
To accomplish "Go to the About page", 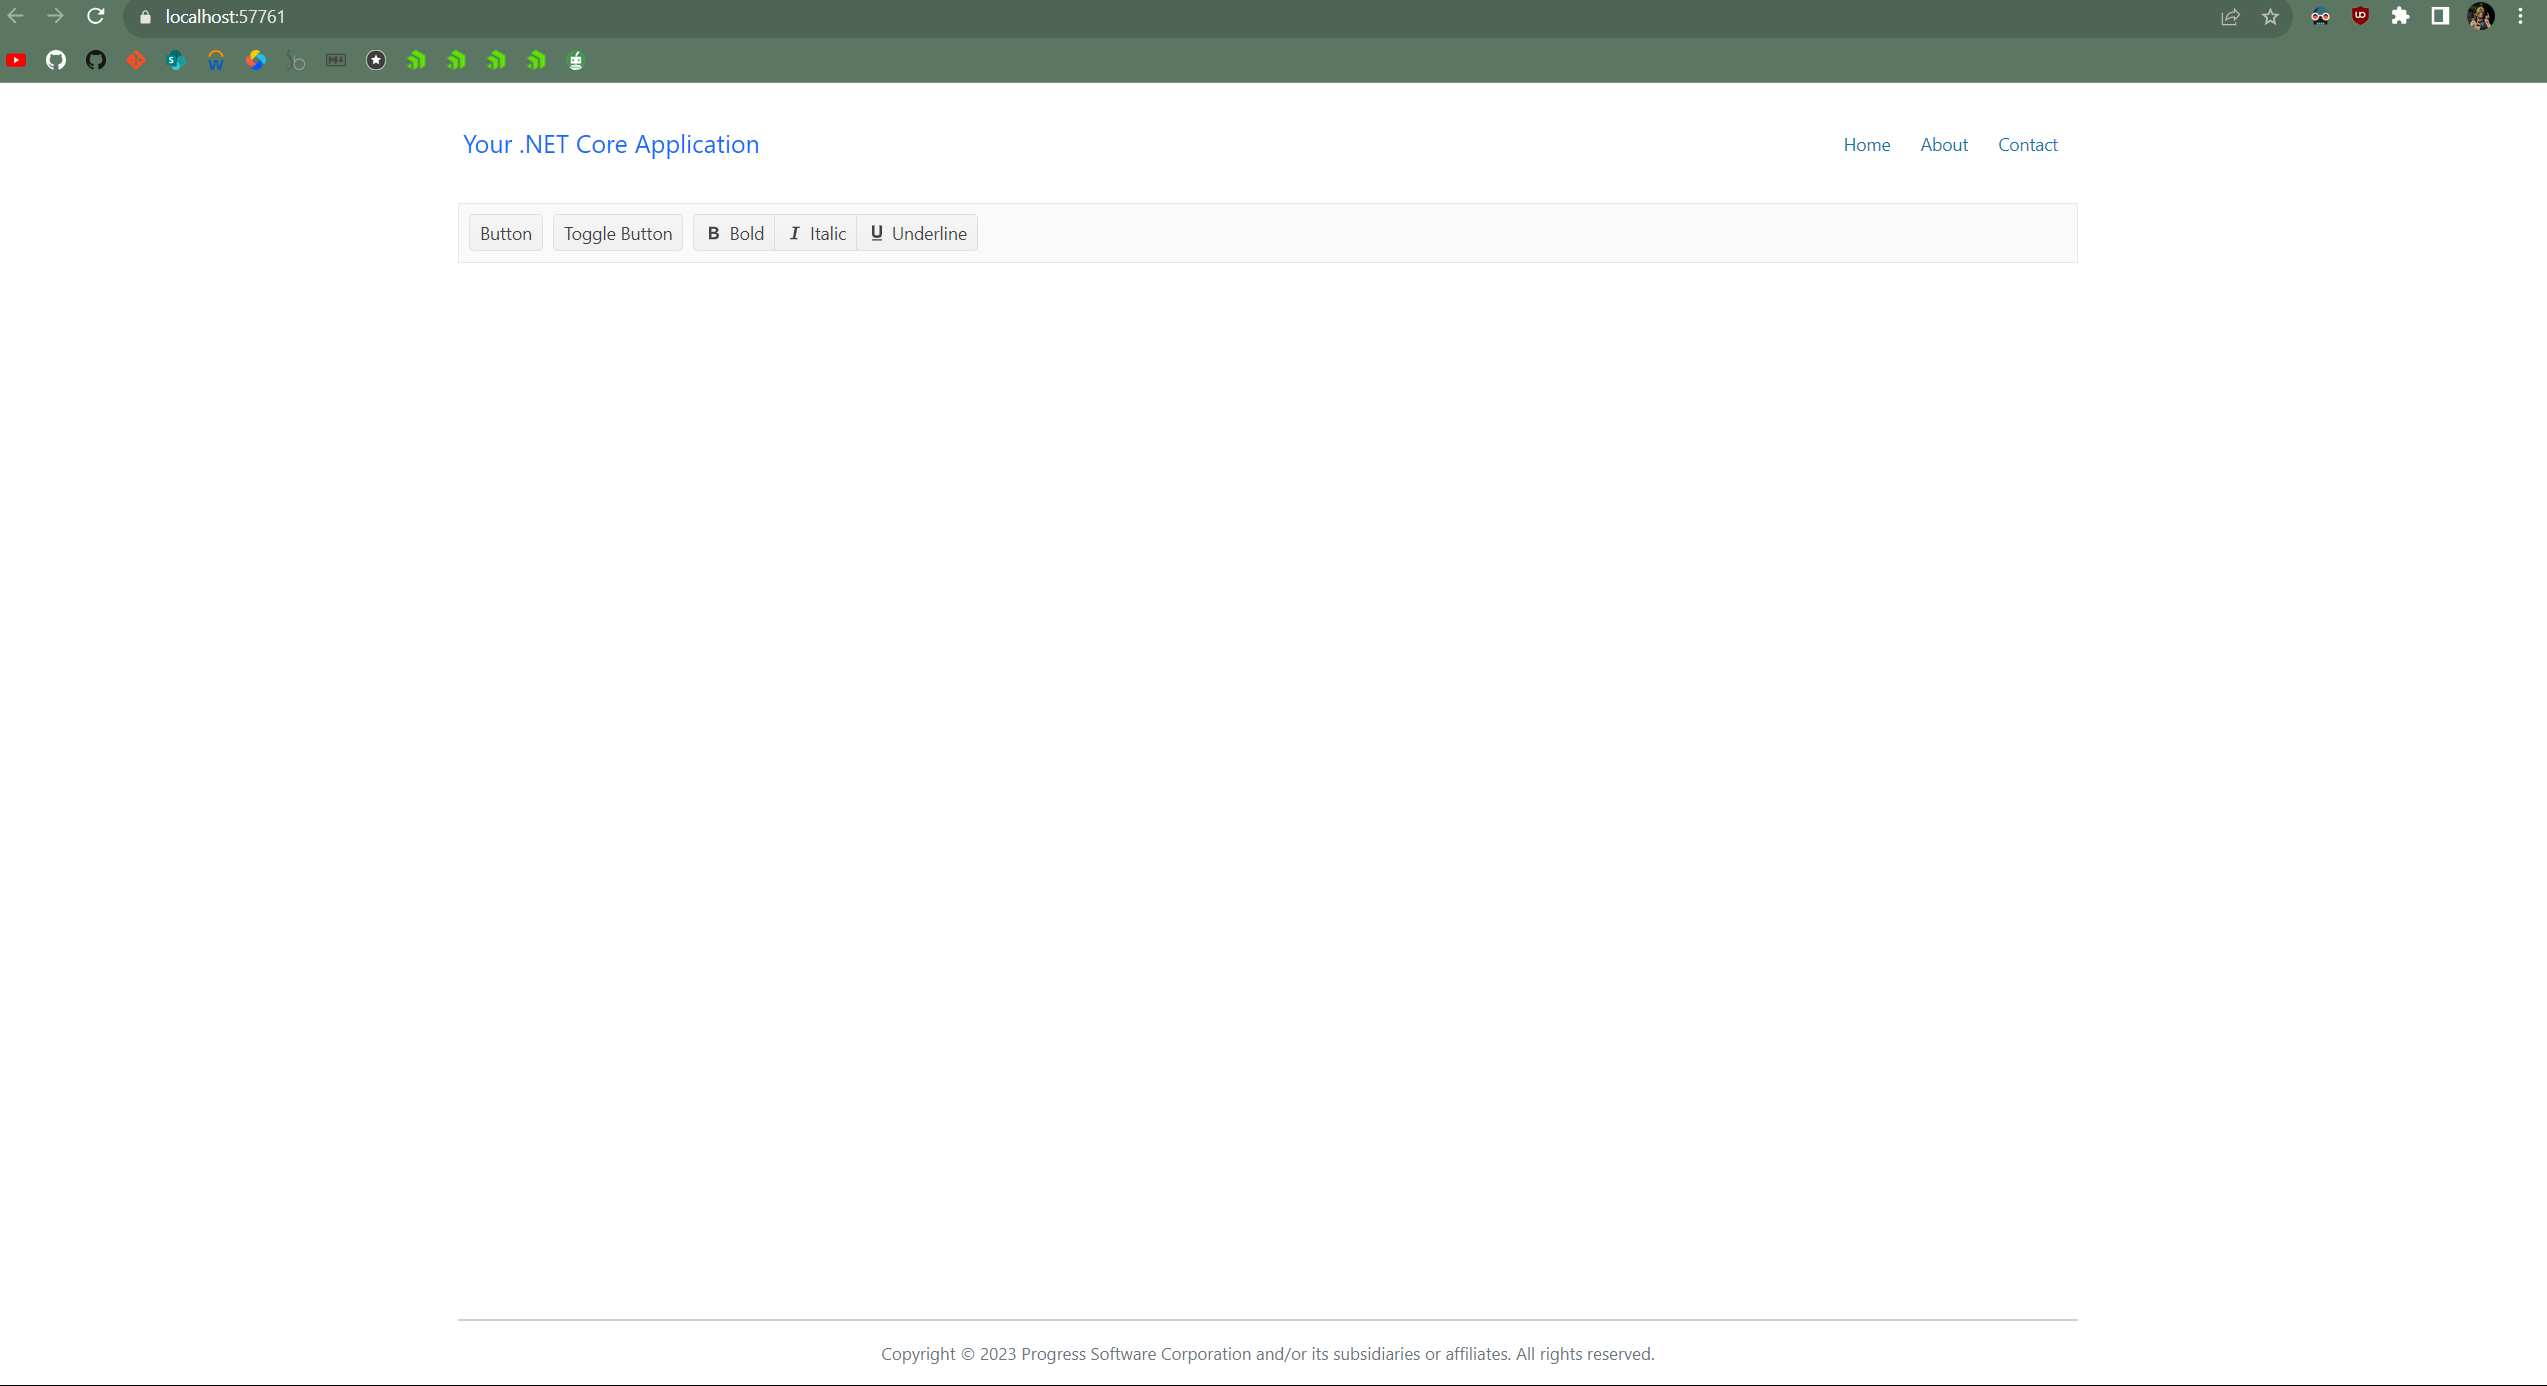I will (x=1943, y=145).
